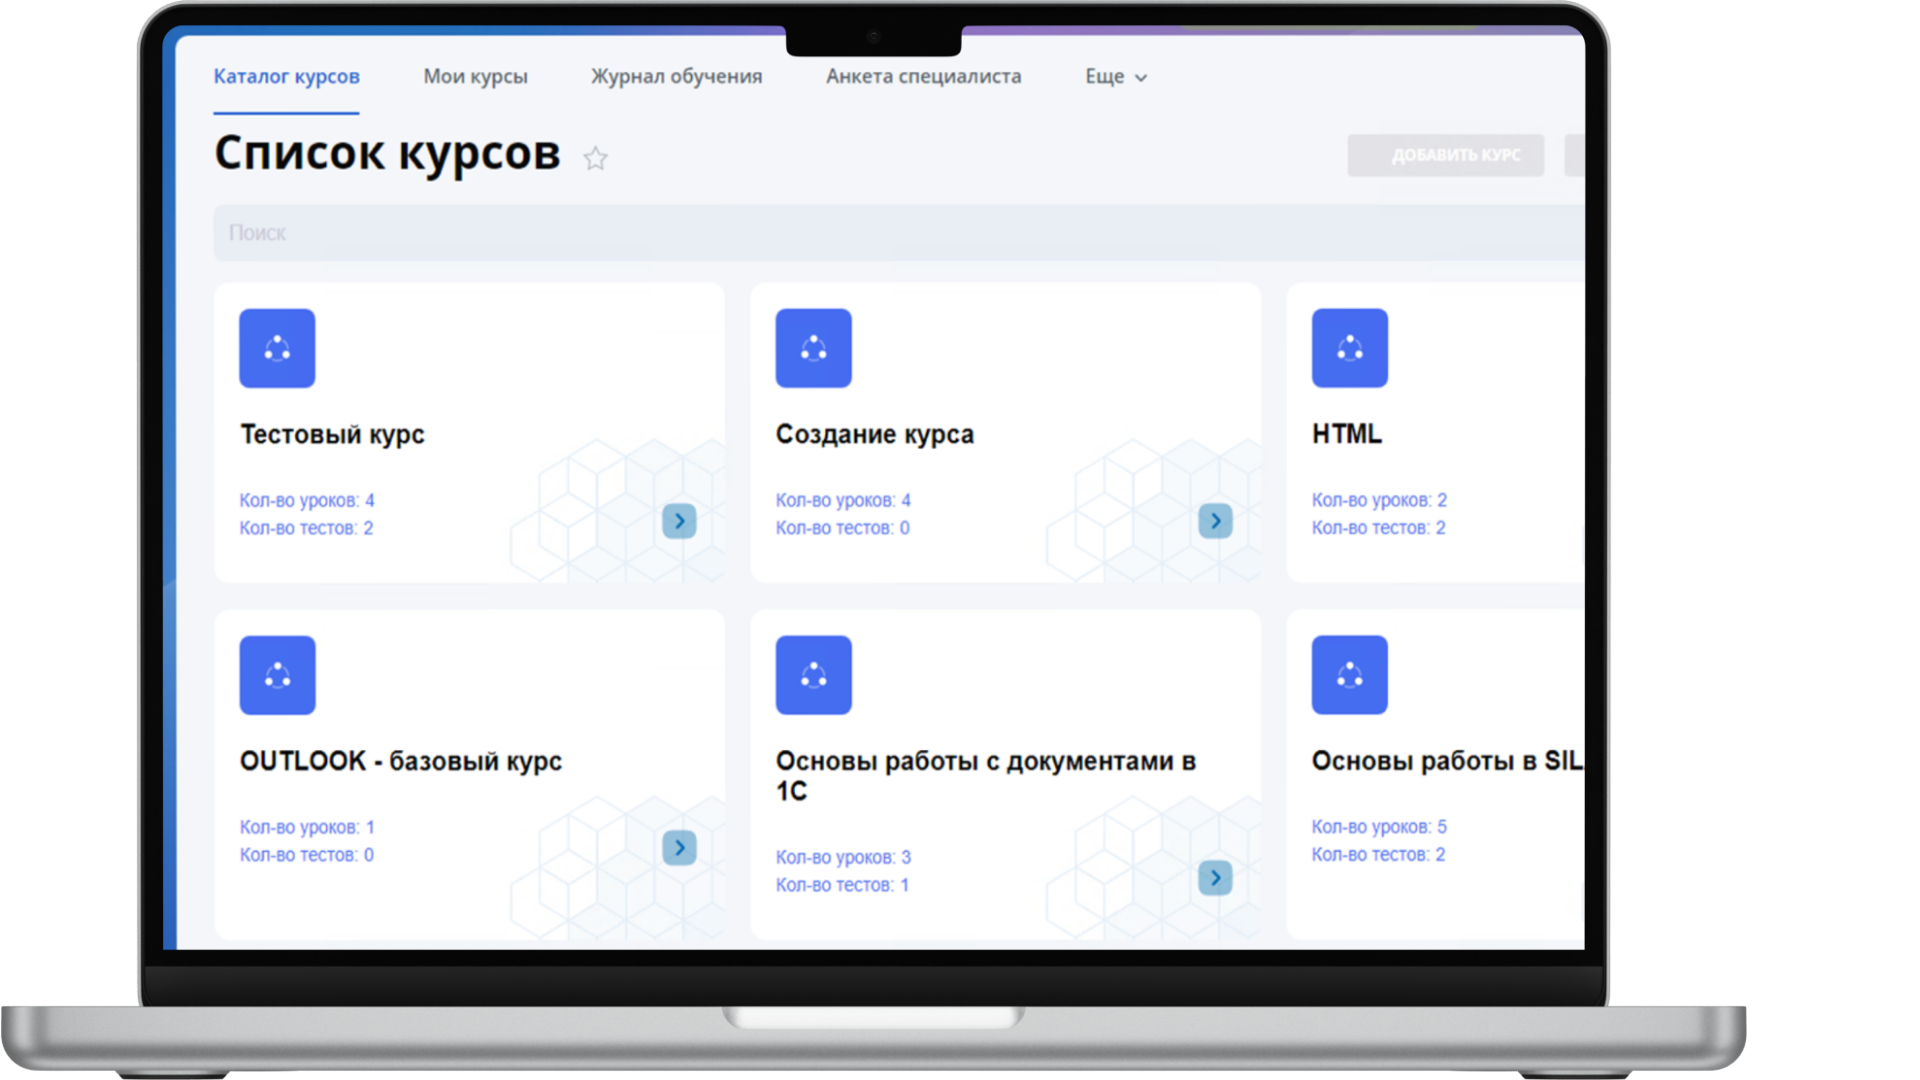1920x1080 pixels.
Task: Select the Каталог курсов tab
Action: pos(286,77)
